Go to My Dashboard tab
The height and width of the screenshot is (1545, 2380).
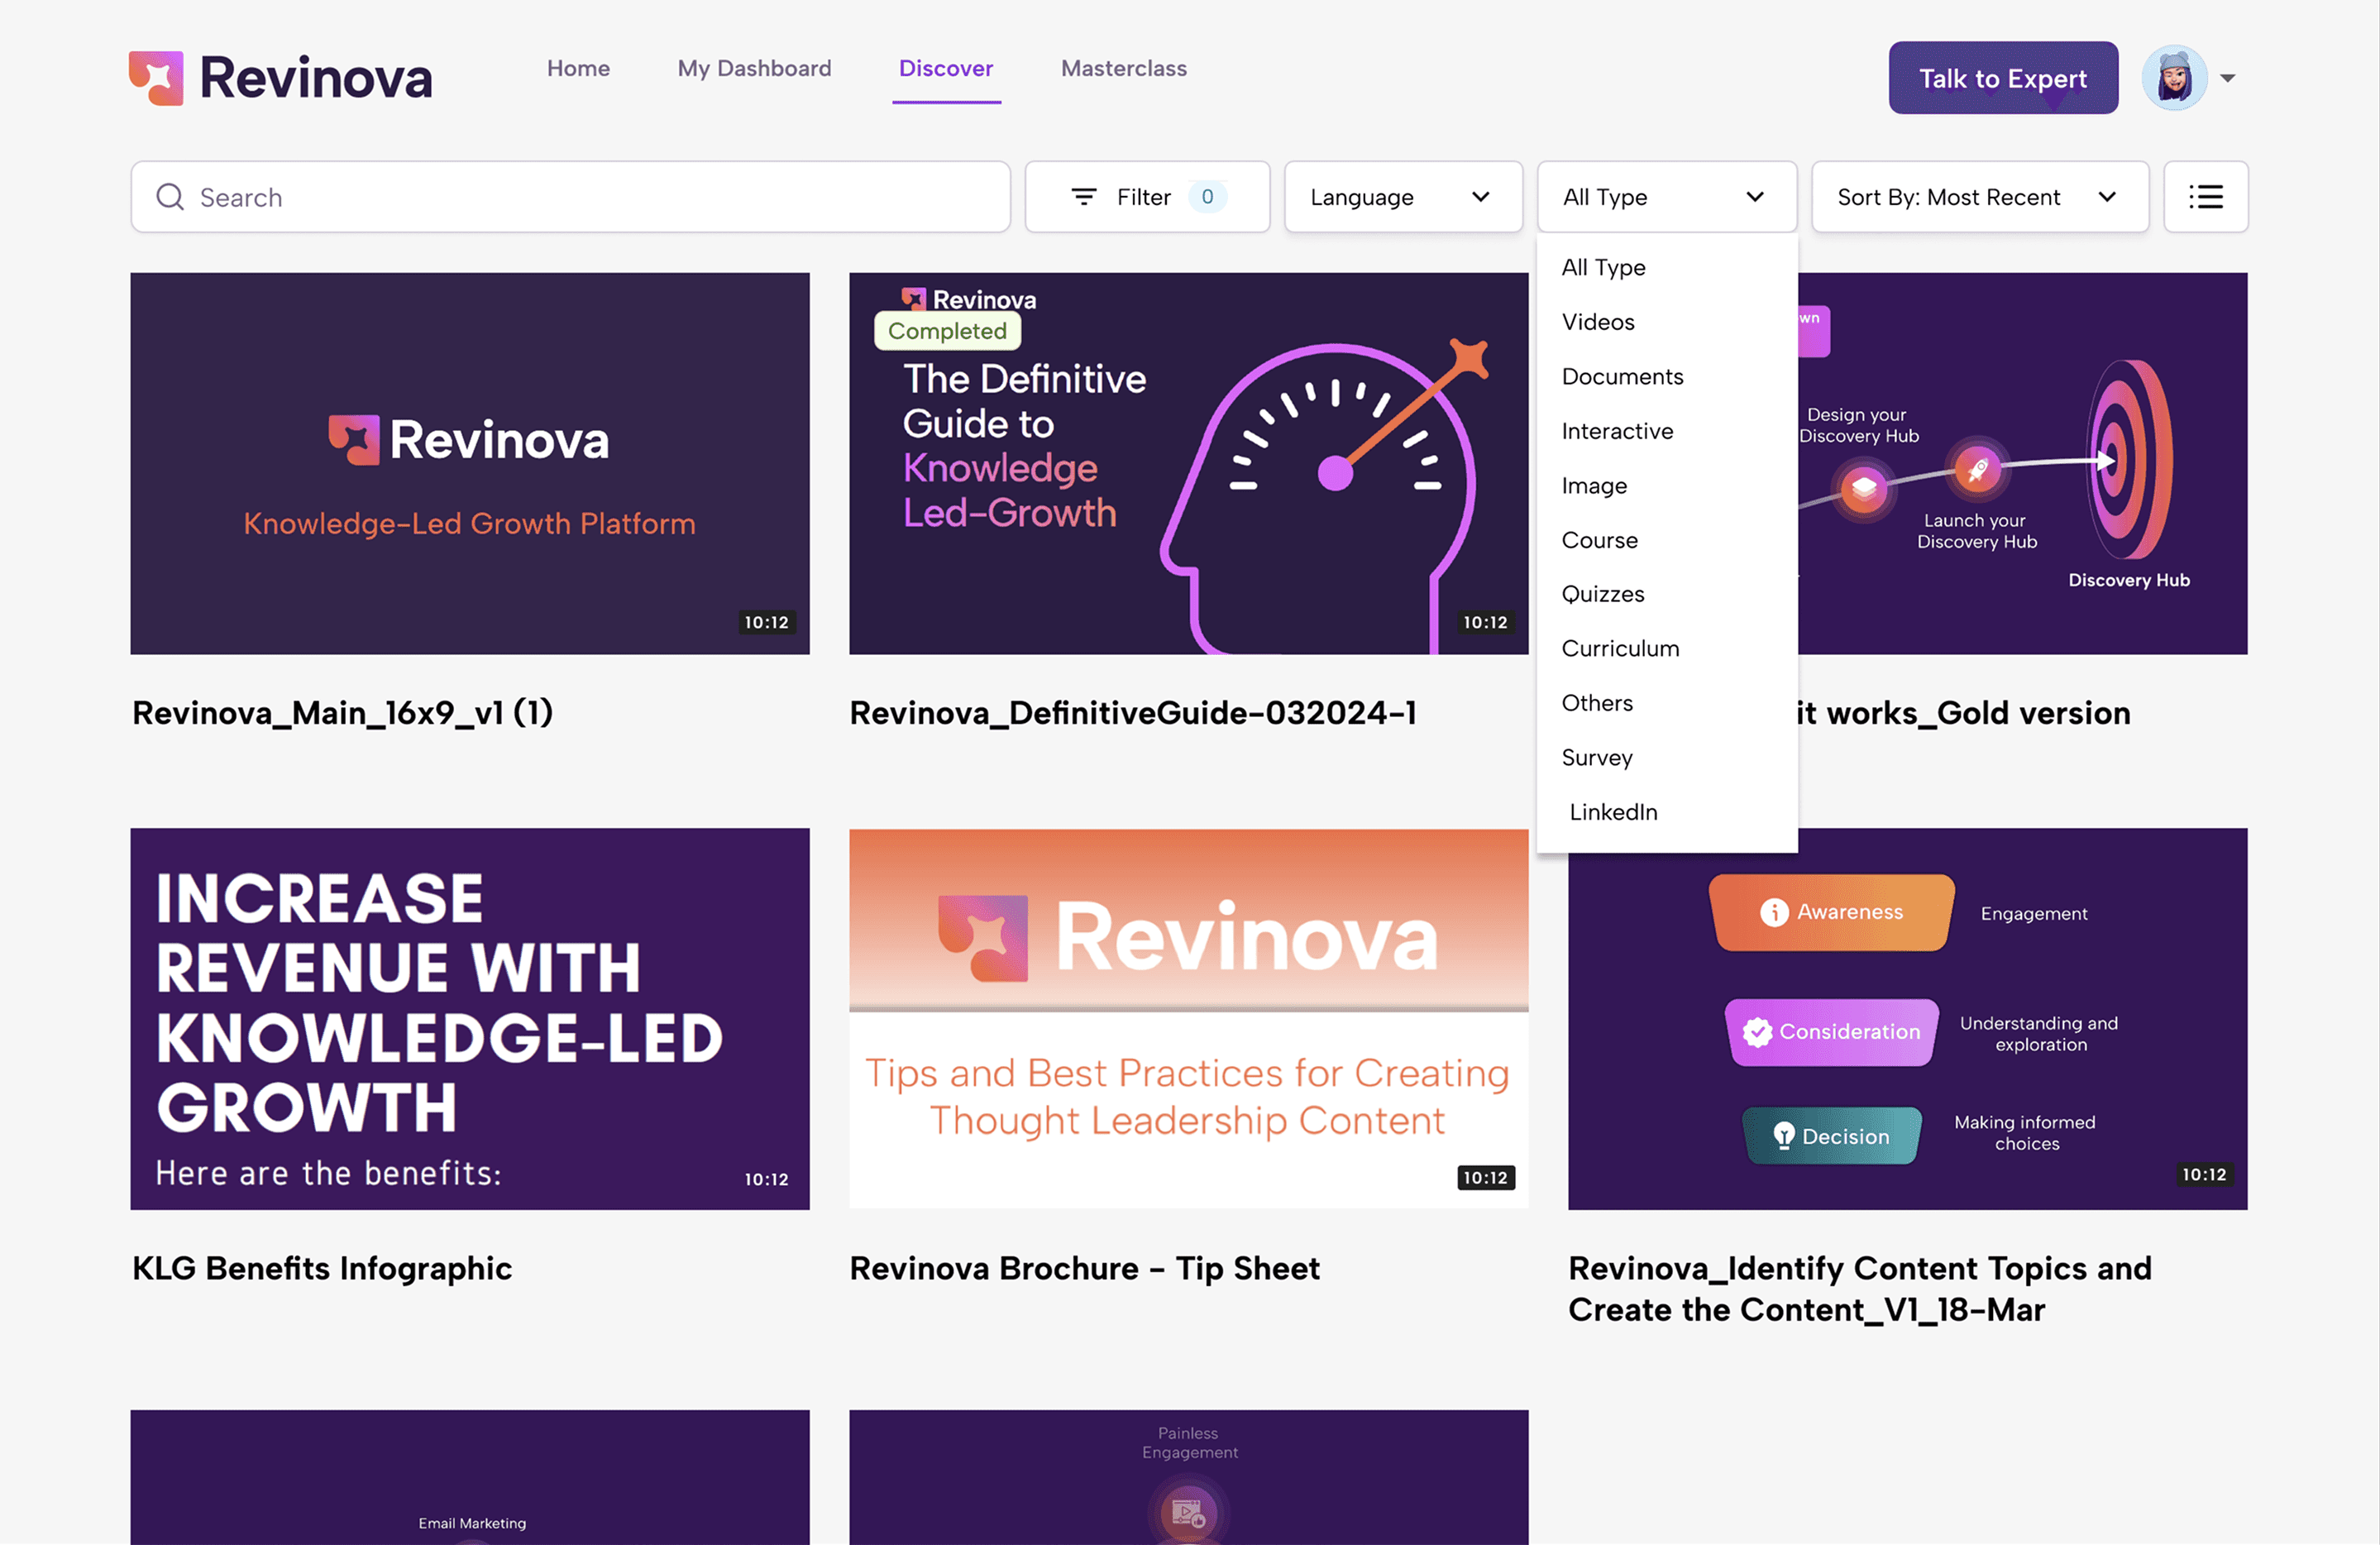pos(754,68)
